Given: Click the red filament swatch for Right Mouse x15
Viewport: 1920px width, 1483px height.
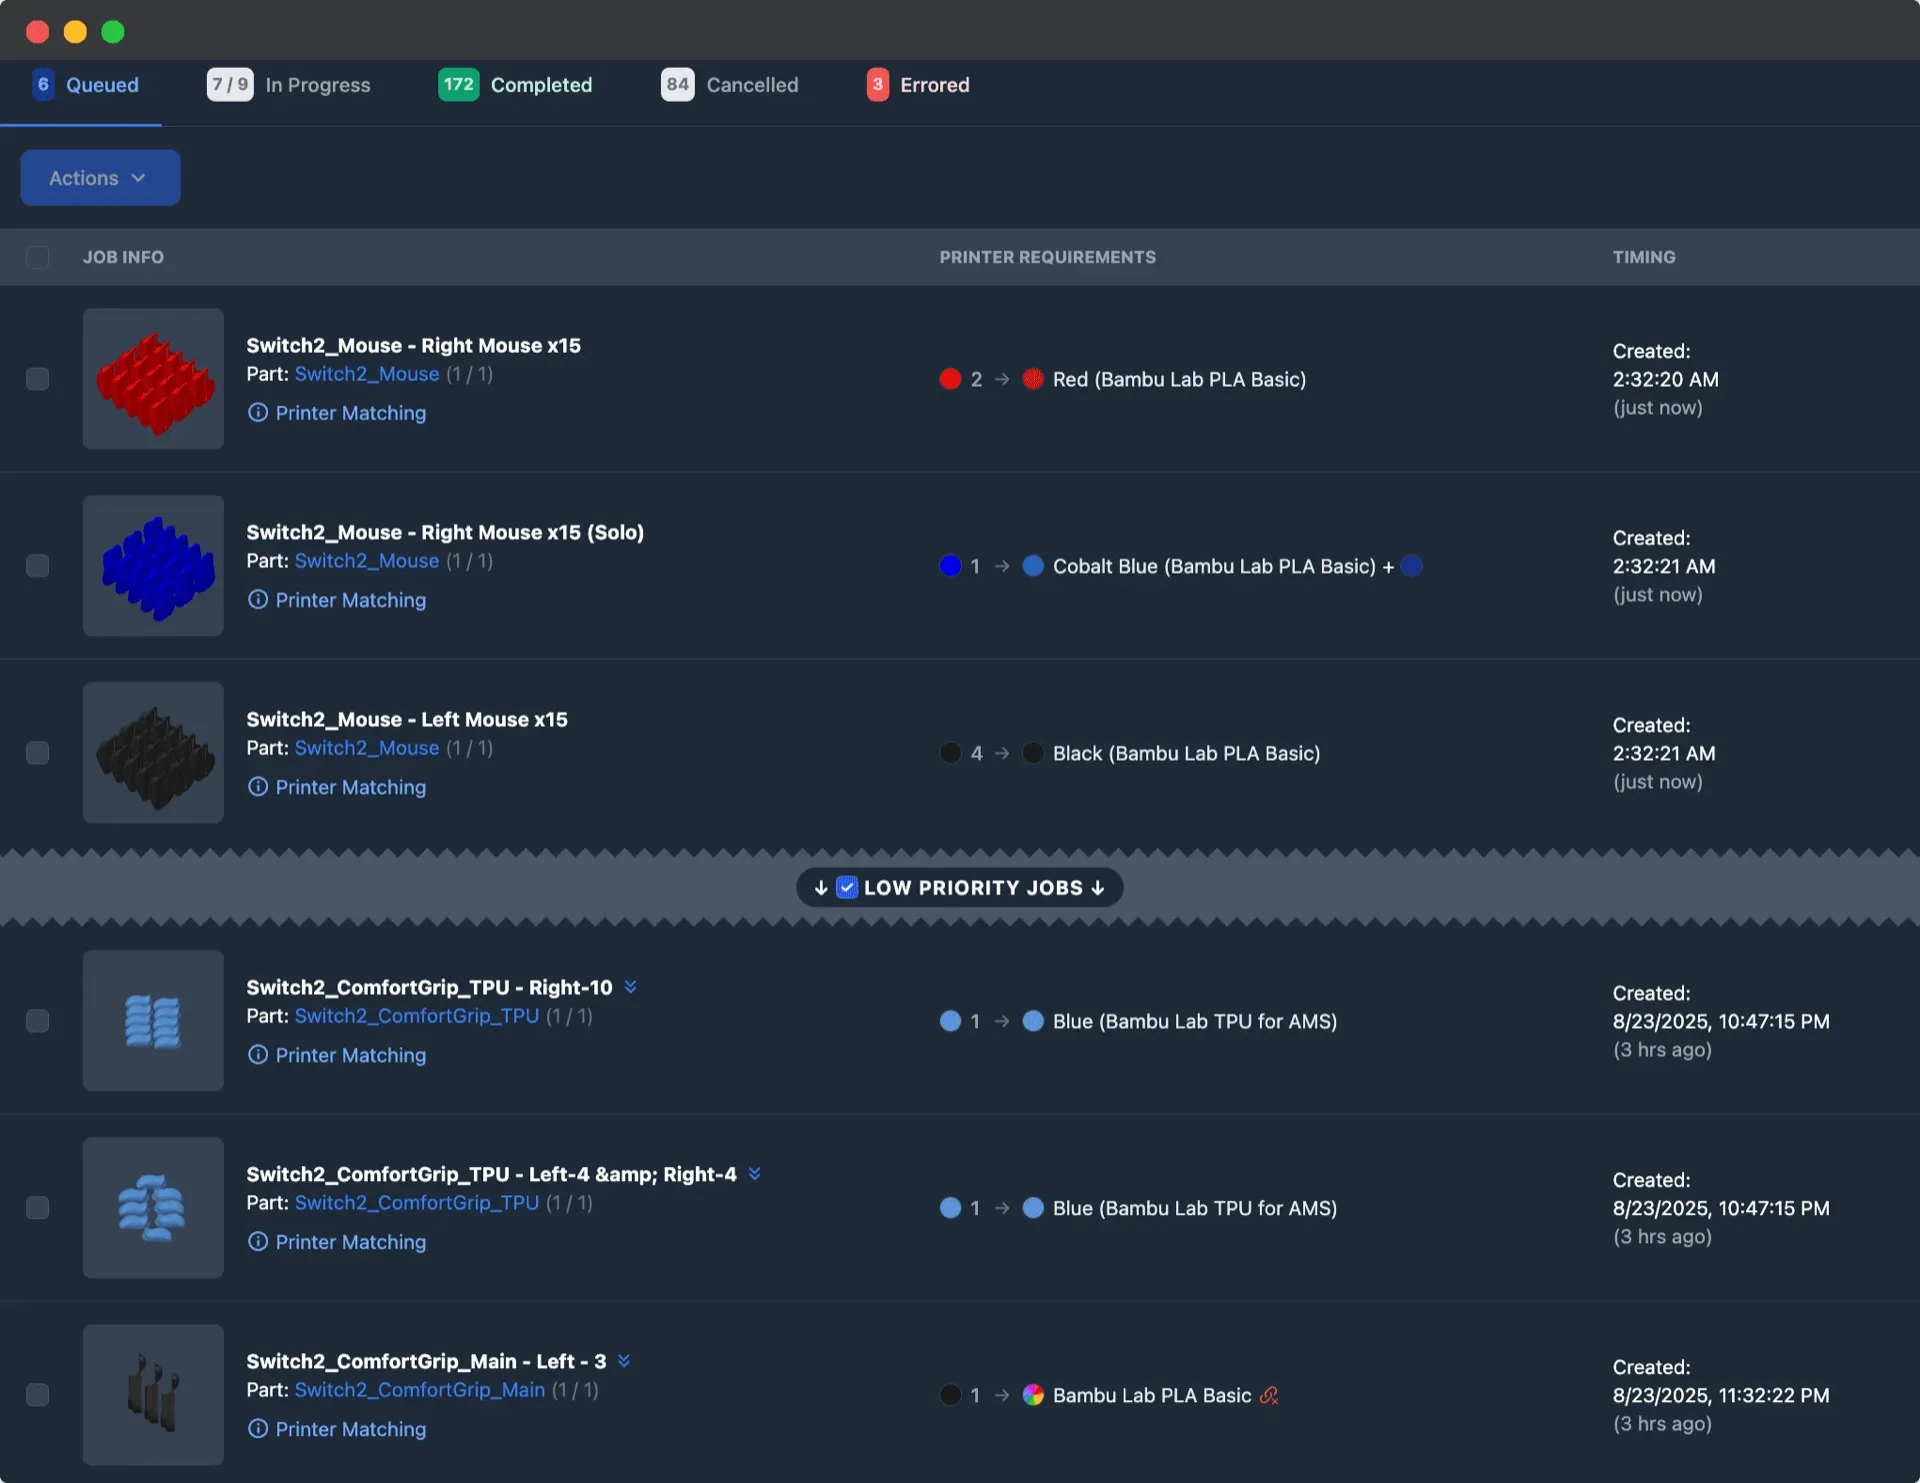Looking at the screenshot, I should (951, 379).
